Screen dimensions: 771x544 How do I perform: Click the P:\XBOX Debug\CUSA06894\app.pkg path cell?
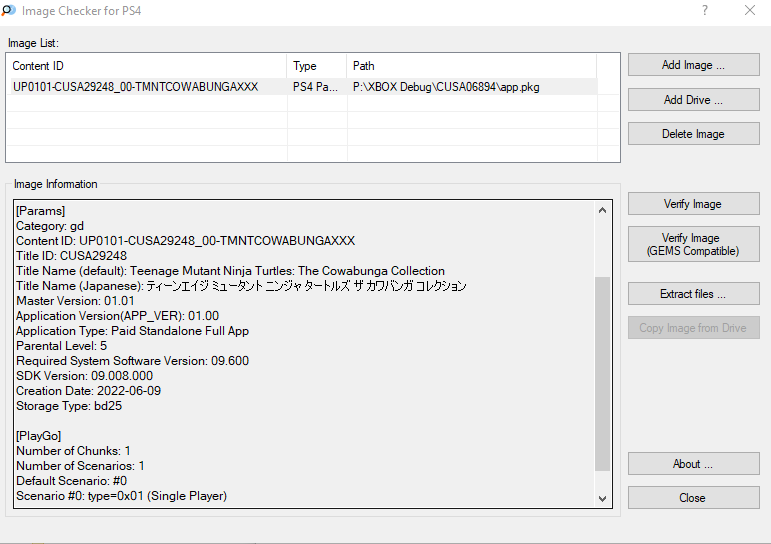tap(446, 87)
